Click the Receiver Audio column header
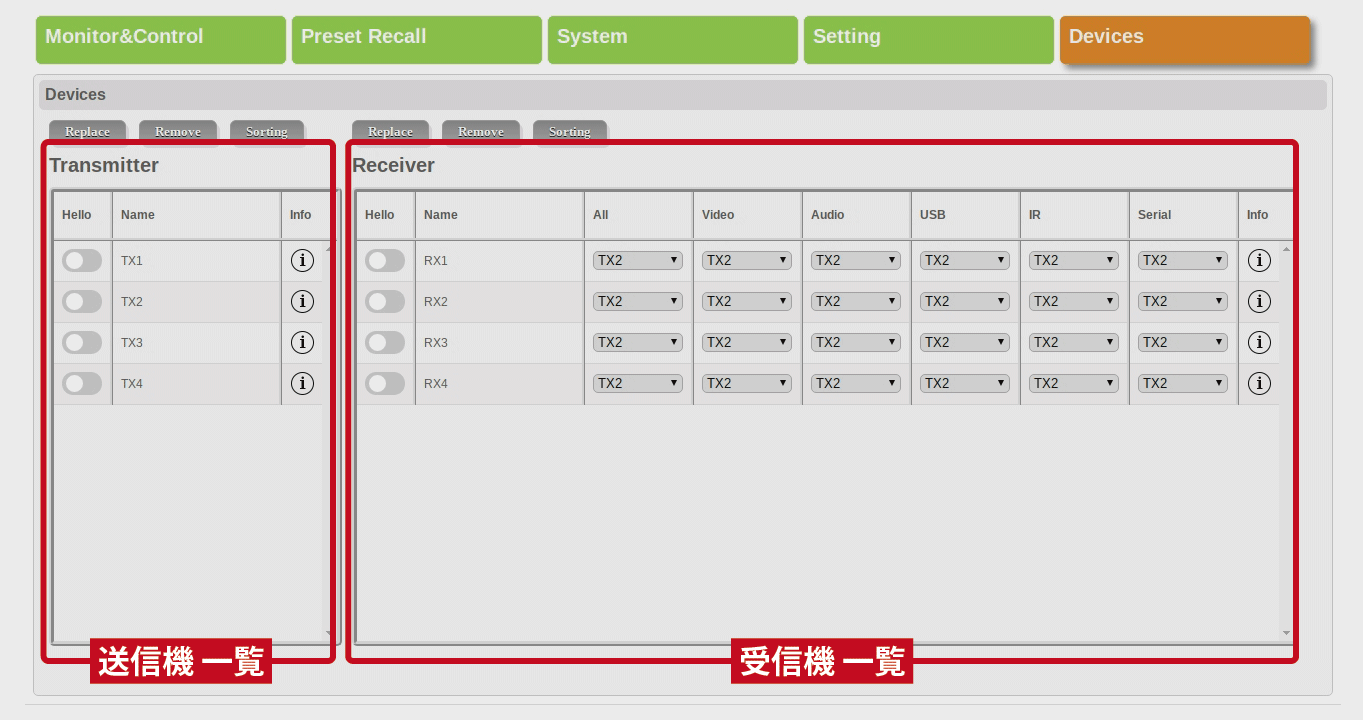 tap(856, 215)
